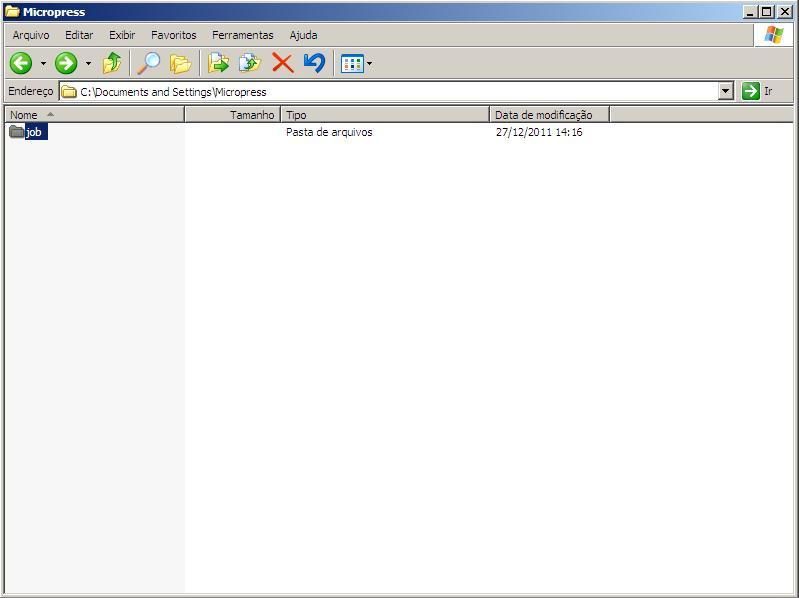Open the Arquivo menu
Viewport: 799px width, 598px height.
(31, 35)
